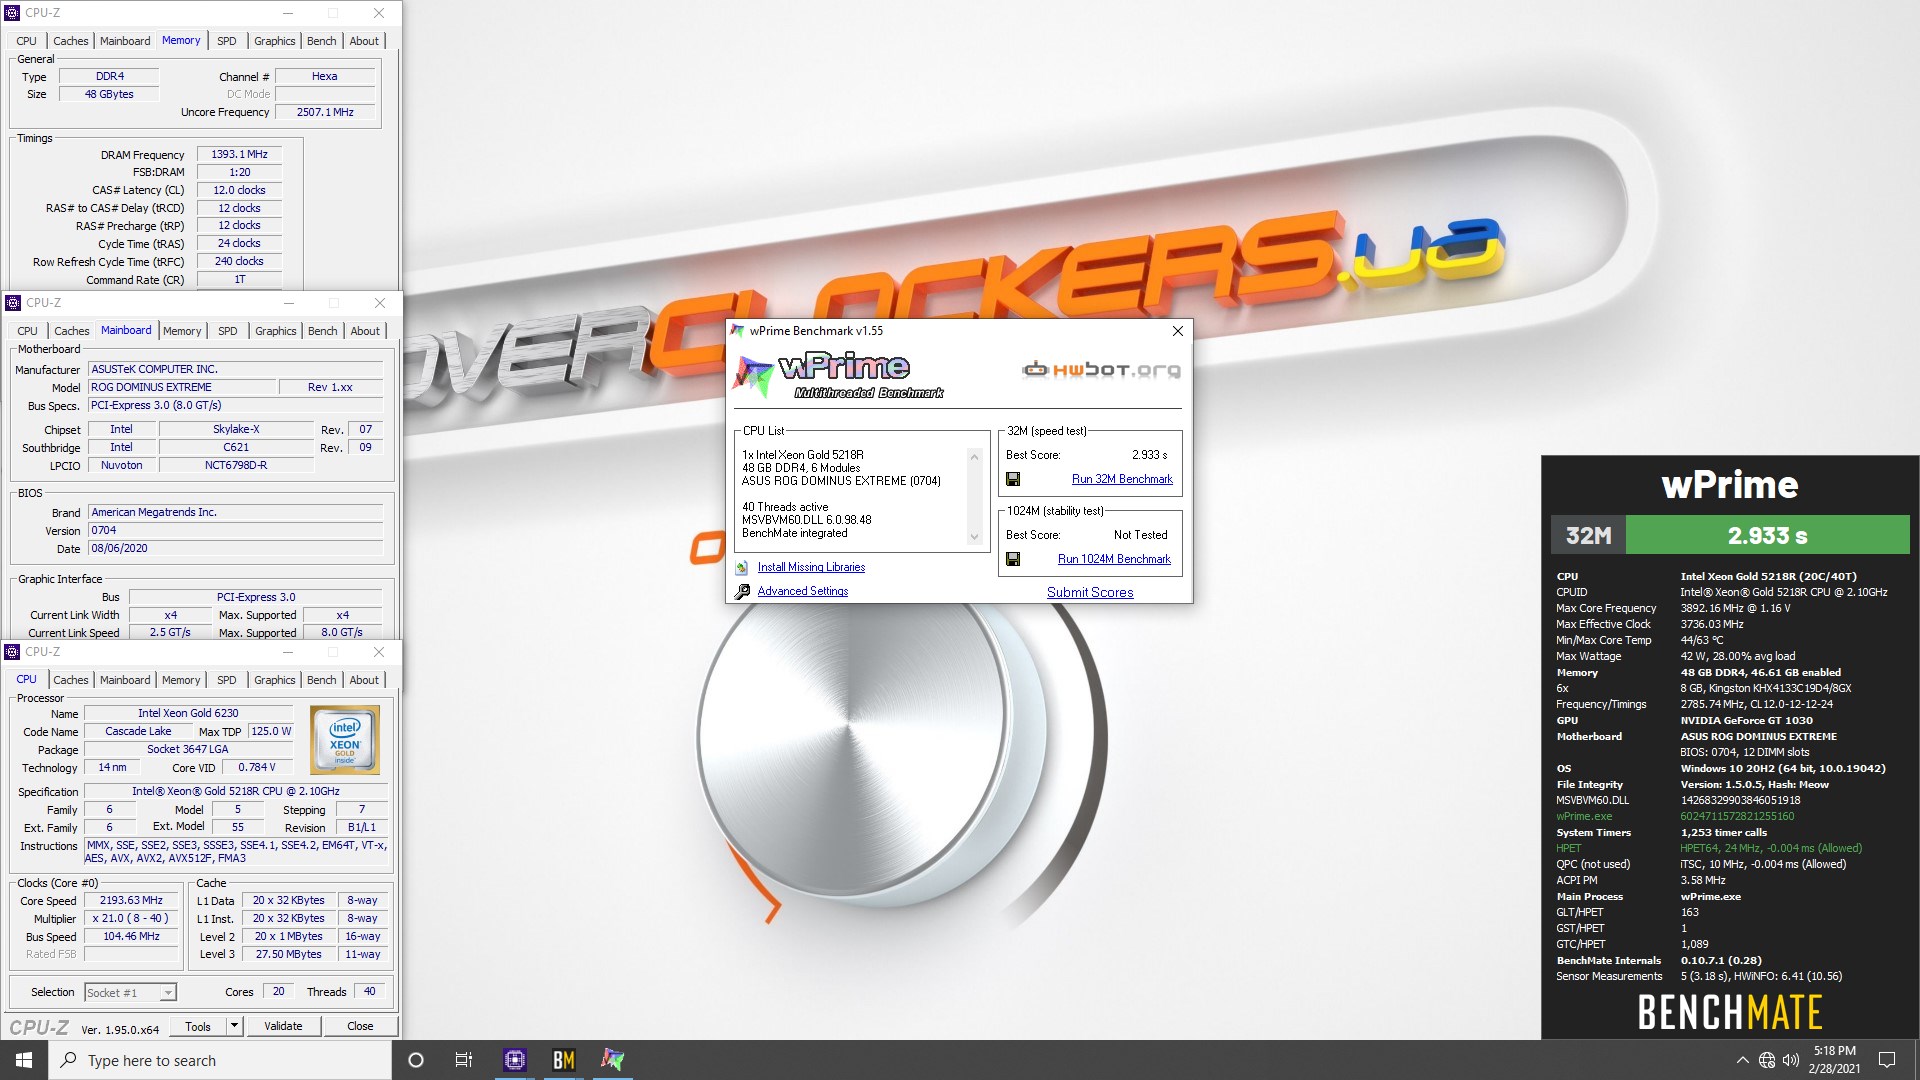
Task: Click the taskbar clock and date
Action: coord(1834,1060)
